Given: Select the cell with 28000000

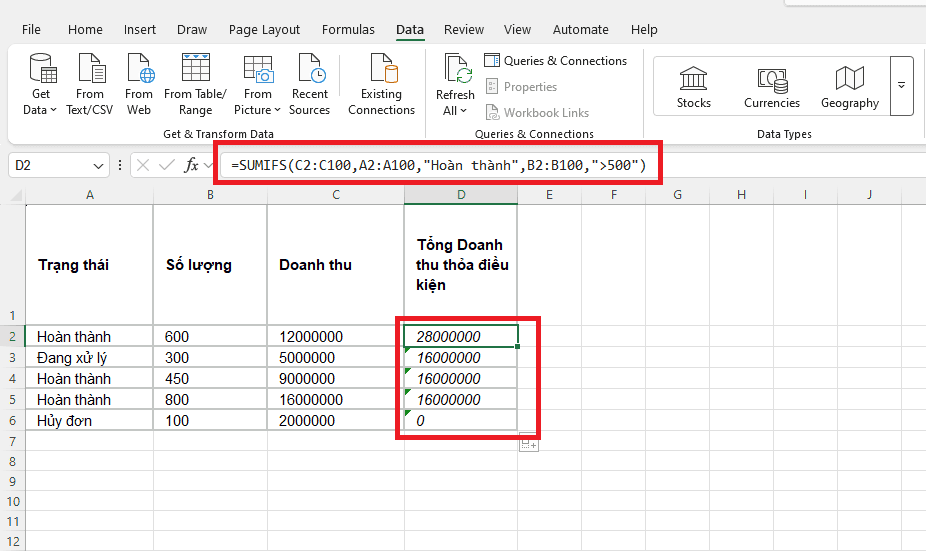Looking at the screenshot, I should [461, 337].
